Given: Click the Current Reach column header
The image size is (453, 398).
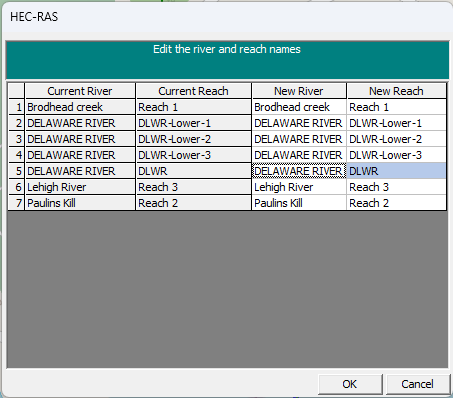Looking at the screenshot, I should point(193,91).
